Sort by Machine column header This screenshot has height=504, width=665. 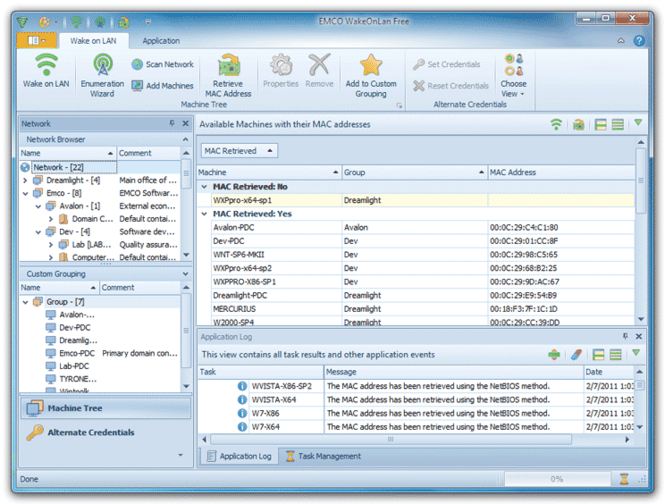(269, 172)
